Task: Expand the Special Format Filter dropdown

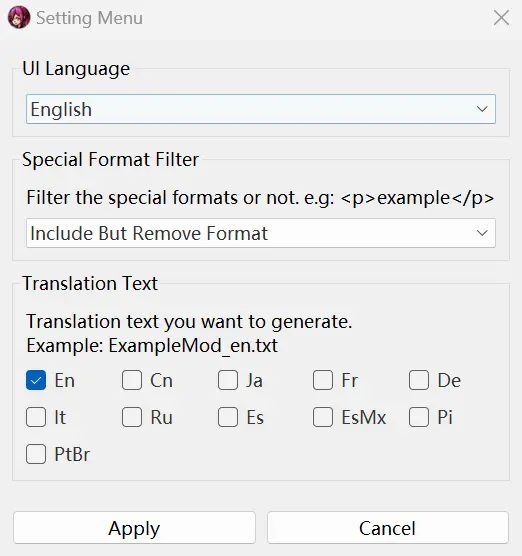Action: click(482, 233)
